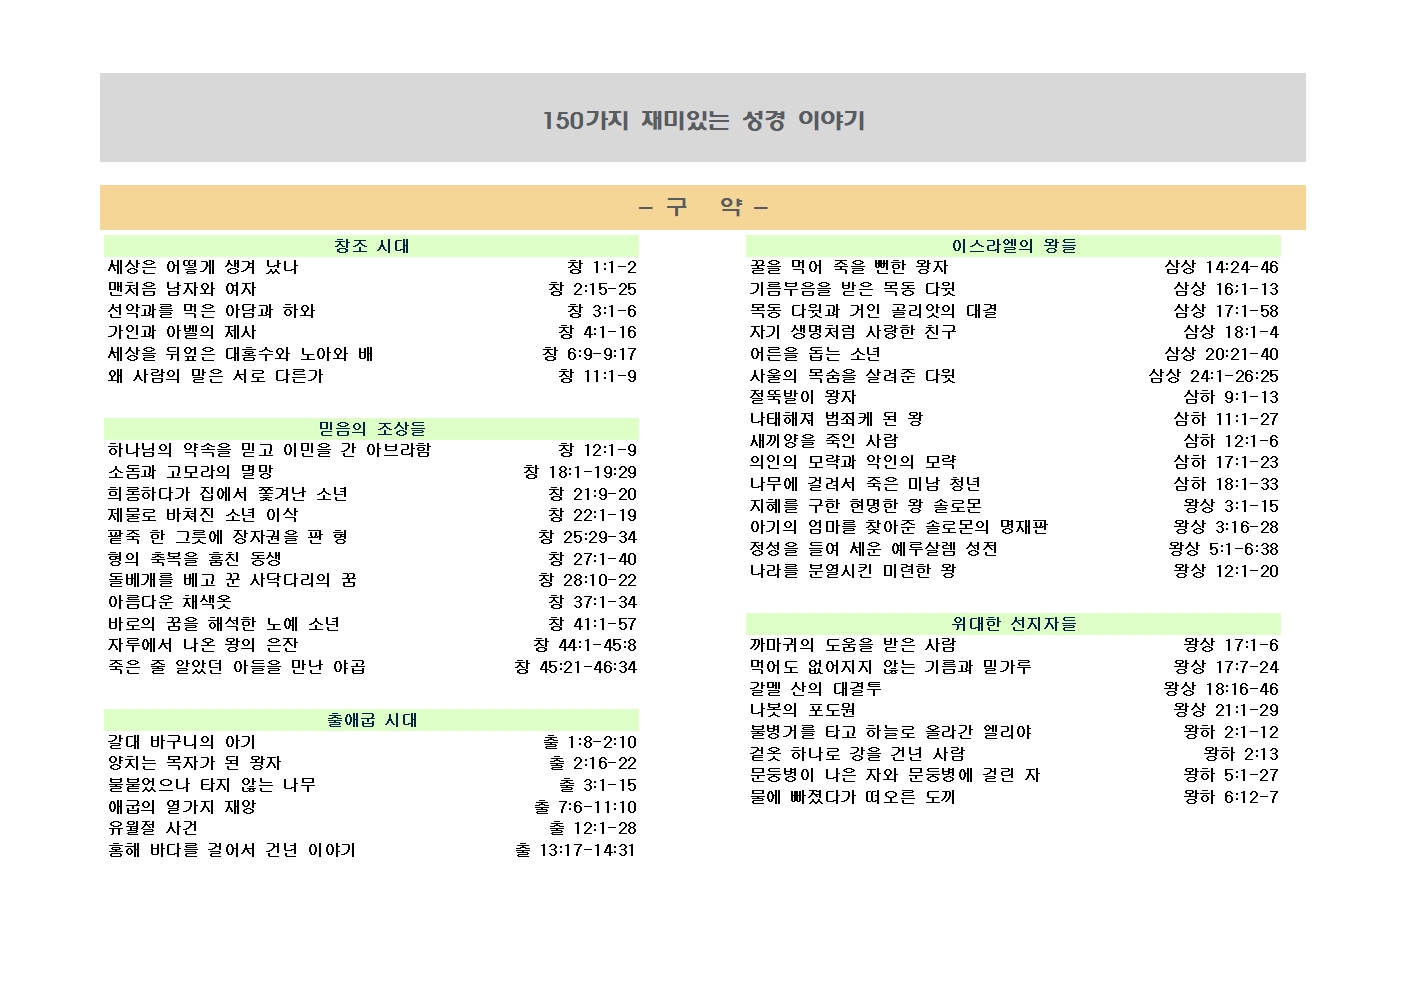Select the '위대한 선지자들' heading
The image size is (1403, 992).
coord(1013,624)
